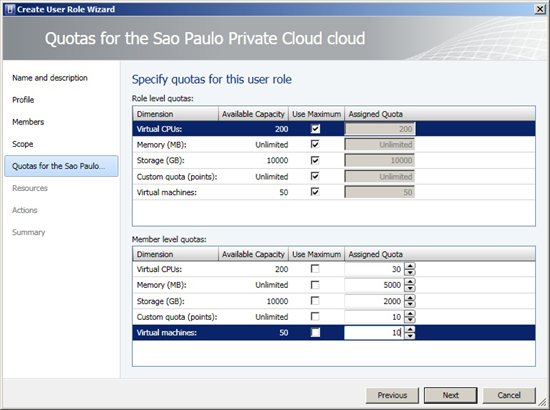Go back with the Previous button
Viewport: 550px width, 410px height.
(392, 395)
